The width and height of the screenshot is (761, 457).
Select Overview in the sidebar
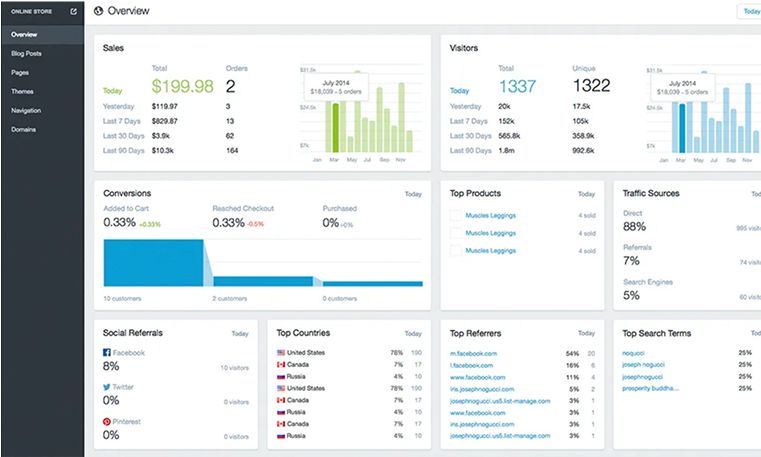(x=42, y=34)
